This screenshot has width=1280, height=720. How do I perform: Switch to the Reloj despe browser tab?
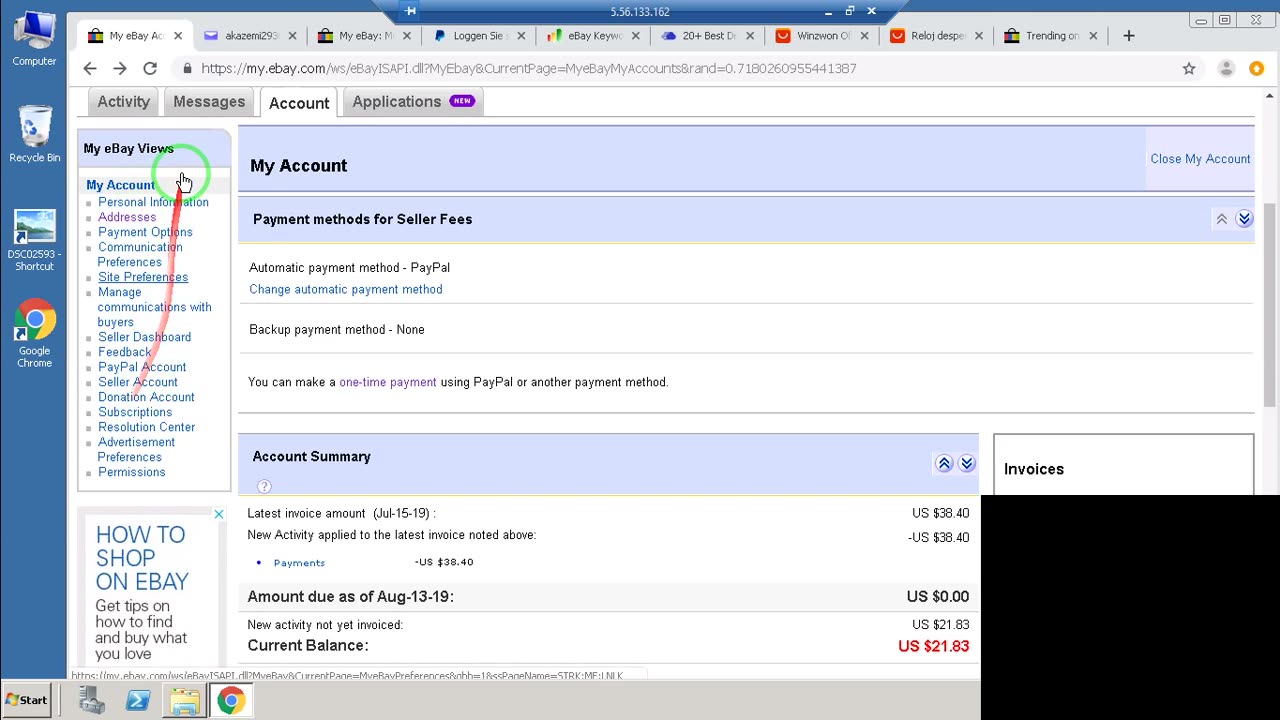(936, 36)
